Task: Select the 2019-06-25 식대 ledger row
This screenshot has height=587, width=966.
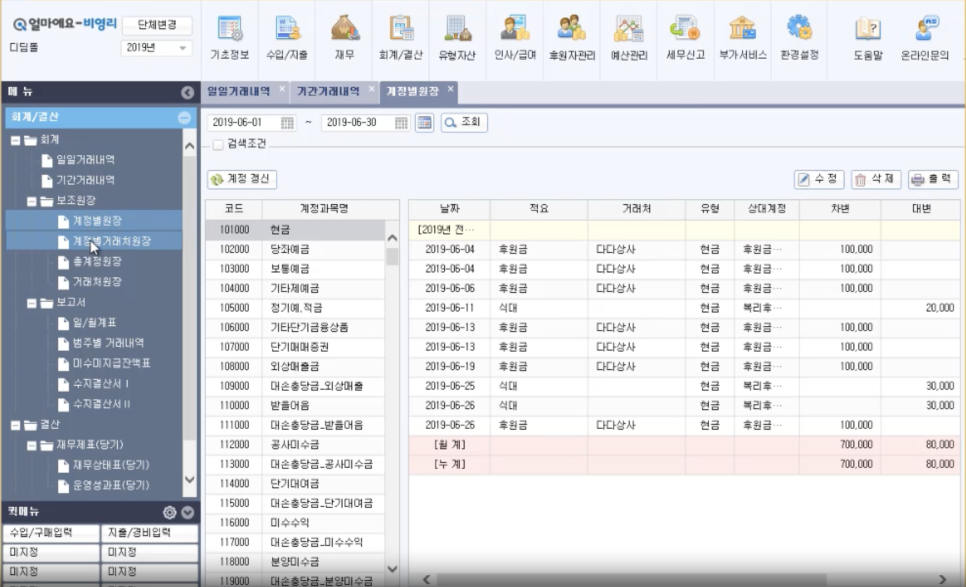Action: pyautogui.click(x=684, y=386)
